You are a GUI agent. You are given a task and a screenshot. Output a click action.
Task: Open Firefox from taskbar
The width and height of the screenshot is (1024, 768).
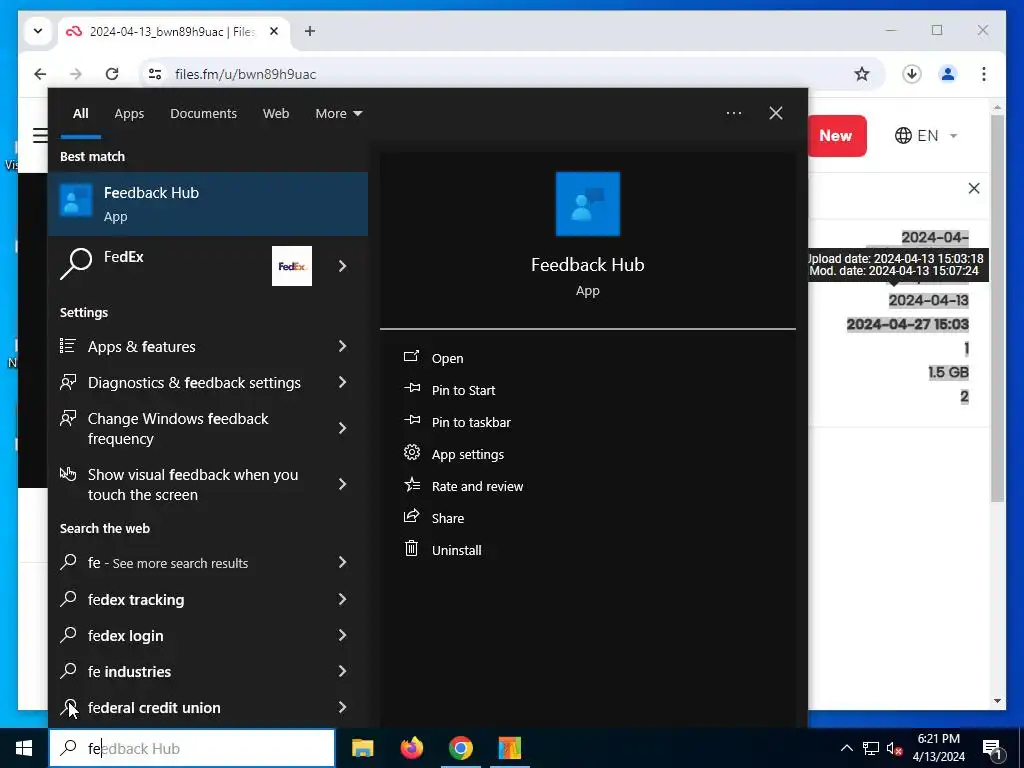411,748
